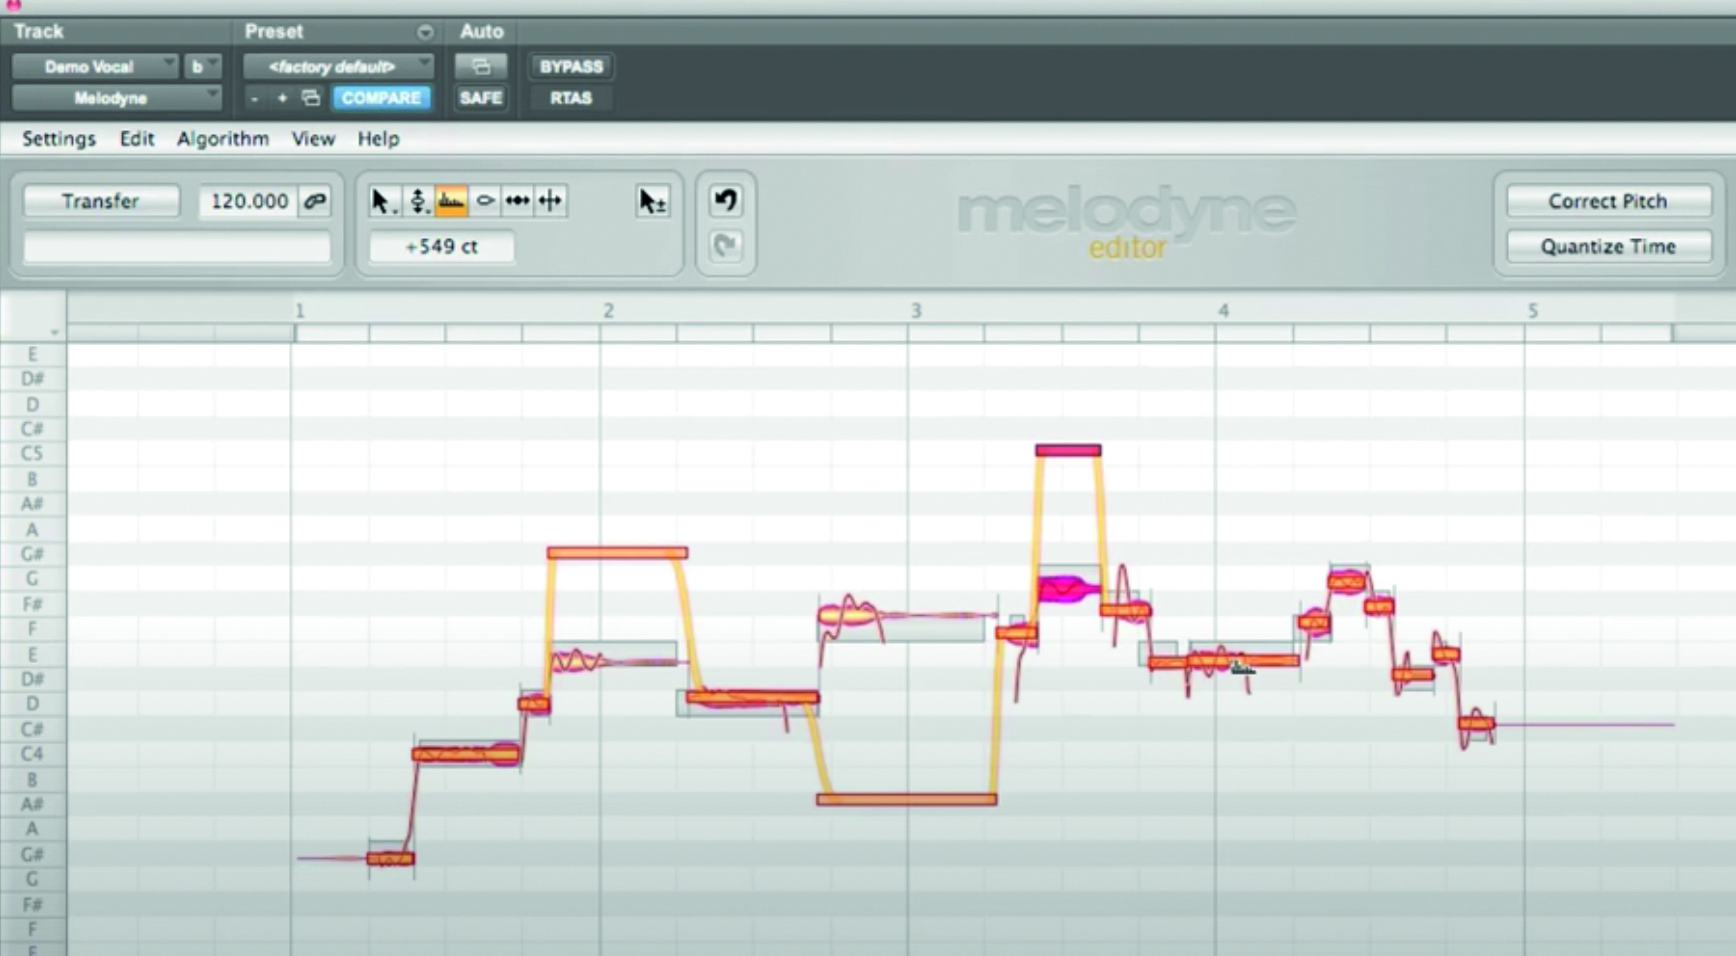Click the tempo chain link icon

coord(315,201)
